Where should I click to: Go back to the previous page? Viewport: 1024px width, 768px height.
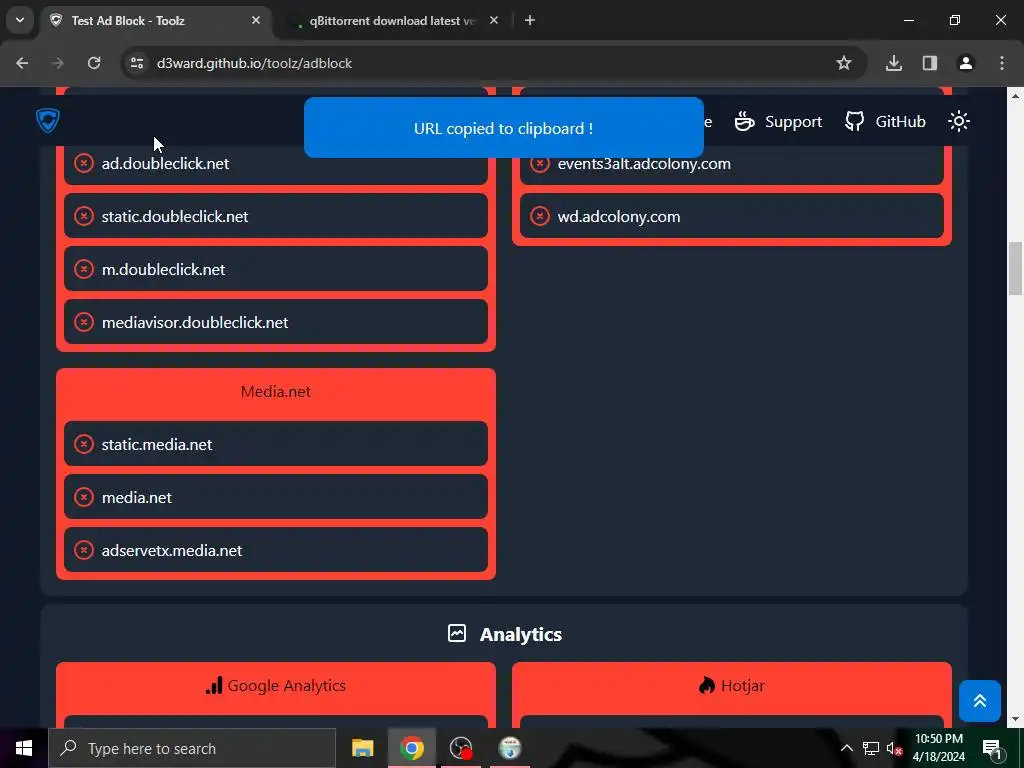[x=22, y=63]
